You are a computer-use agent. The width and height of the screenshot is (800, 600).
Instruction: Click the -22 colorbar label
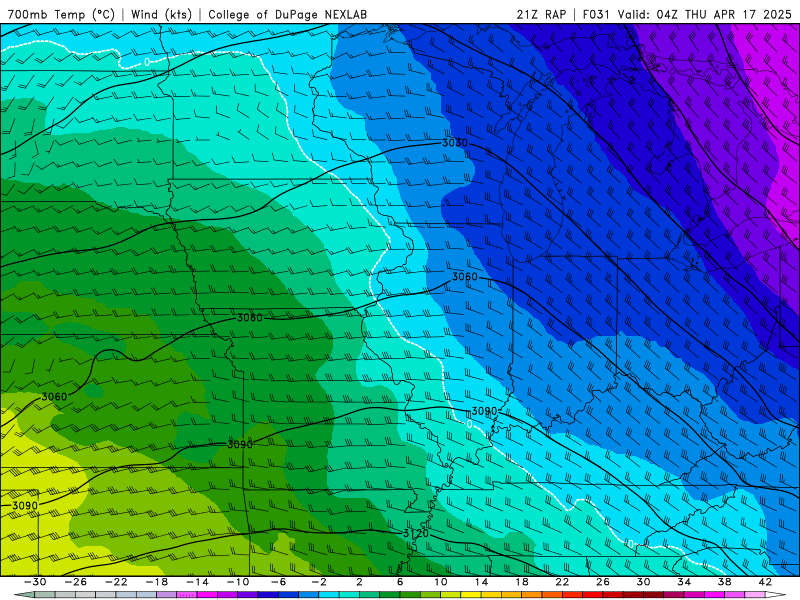pos(116,582)
